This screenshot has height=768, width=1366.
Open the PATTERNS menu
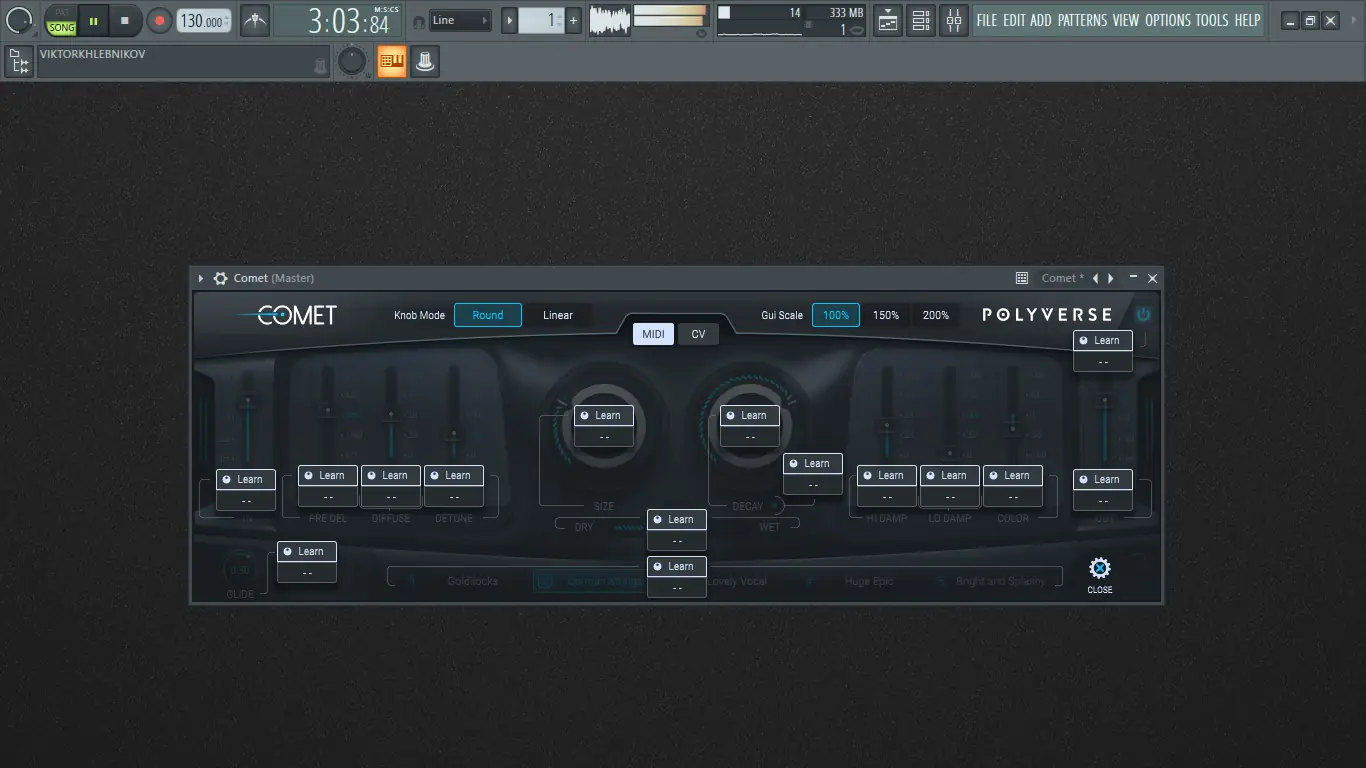click(1082, 20)
